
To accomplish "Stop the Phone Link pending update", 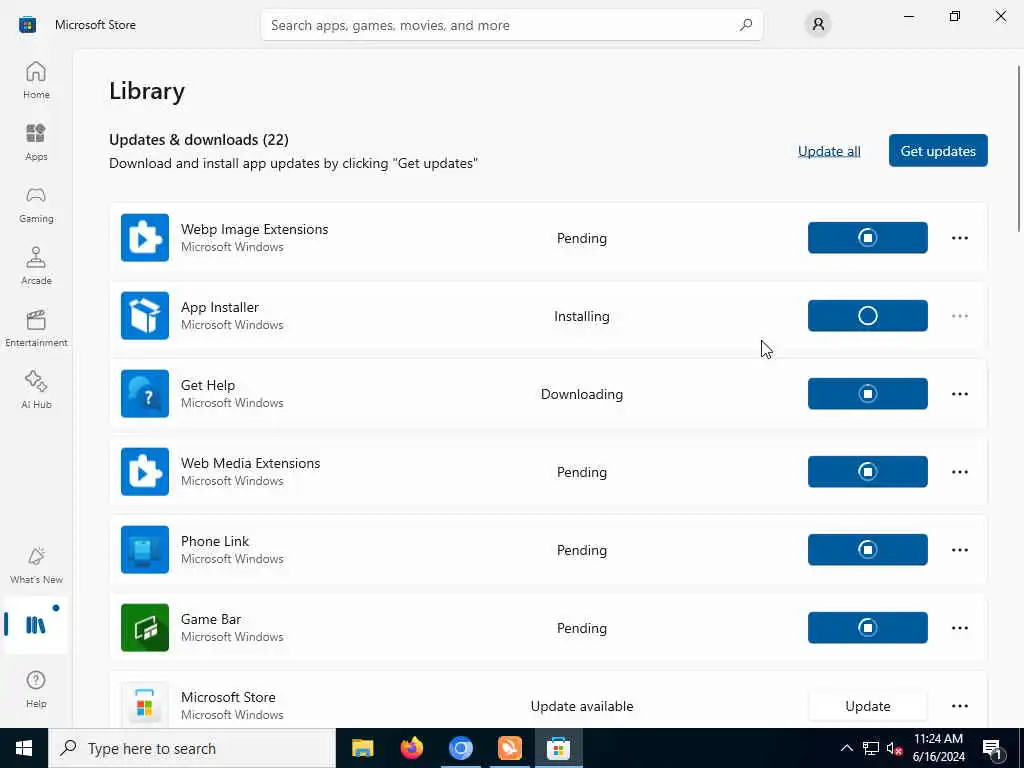I will (867, 550).
